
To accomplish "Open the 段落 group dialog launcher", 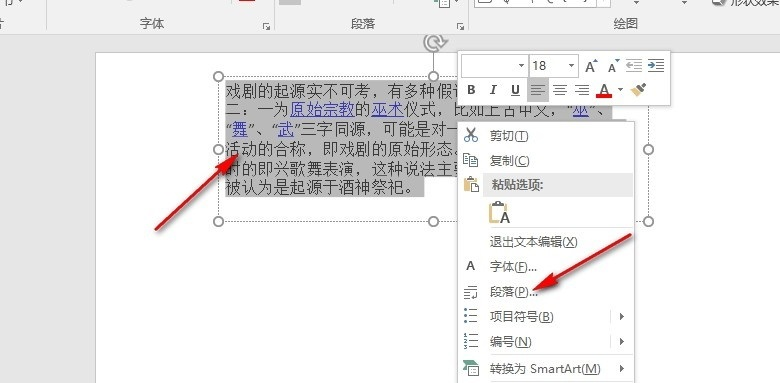I will [460, 26].
